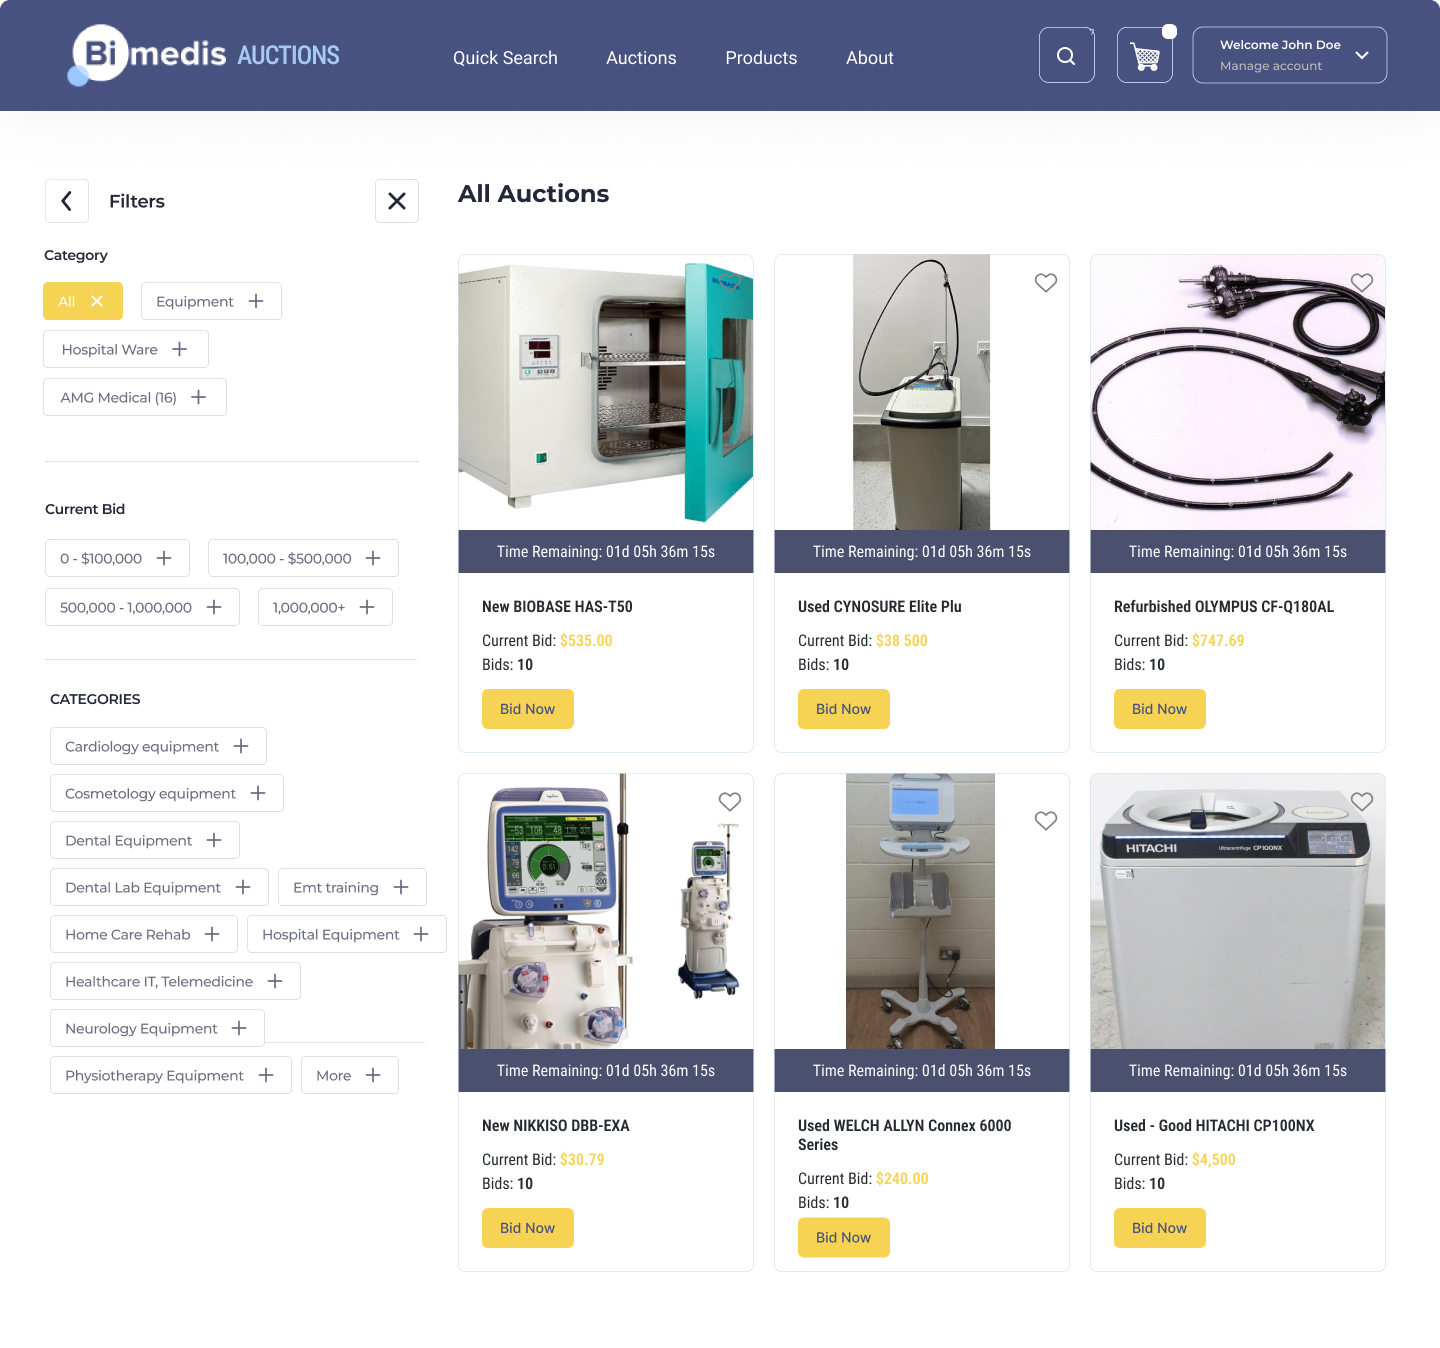
Task: Add the AMG Medical (16) filter
Action: (135, 397)
